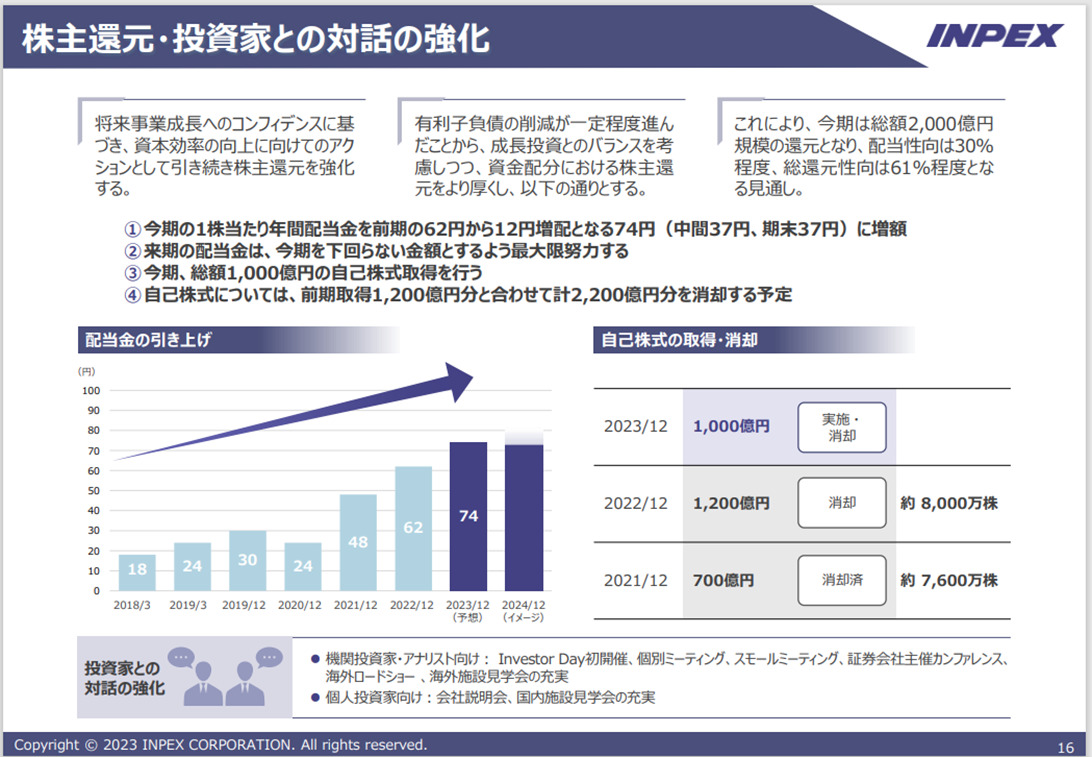1092x757 pixels.
Task: Click the 18 yen bar for 2018/3
Action: click(x=135, y=570)
